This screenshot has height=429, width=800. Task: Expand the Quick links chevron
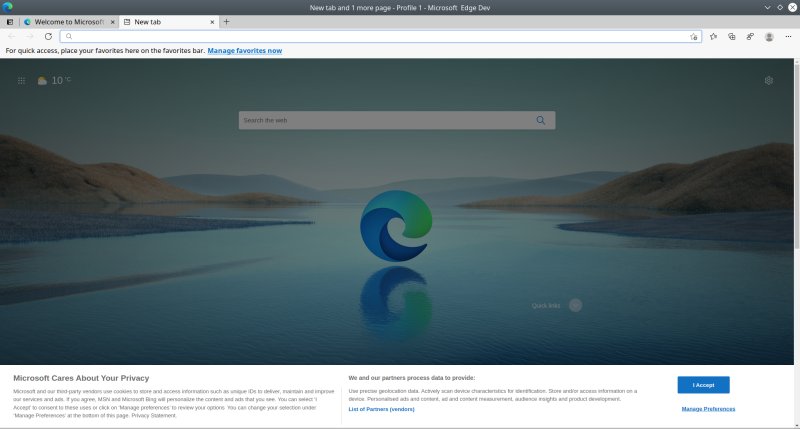576,305
